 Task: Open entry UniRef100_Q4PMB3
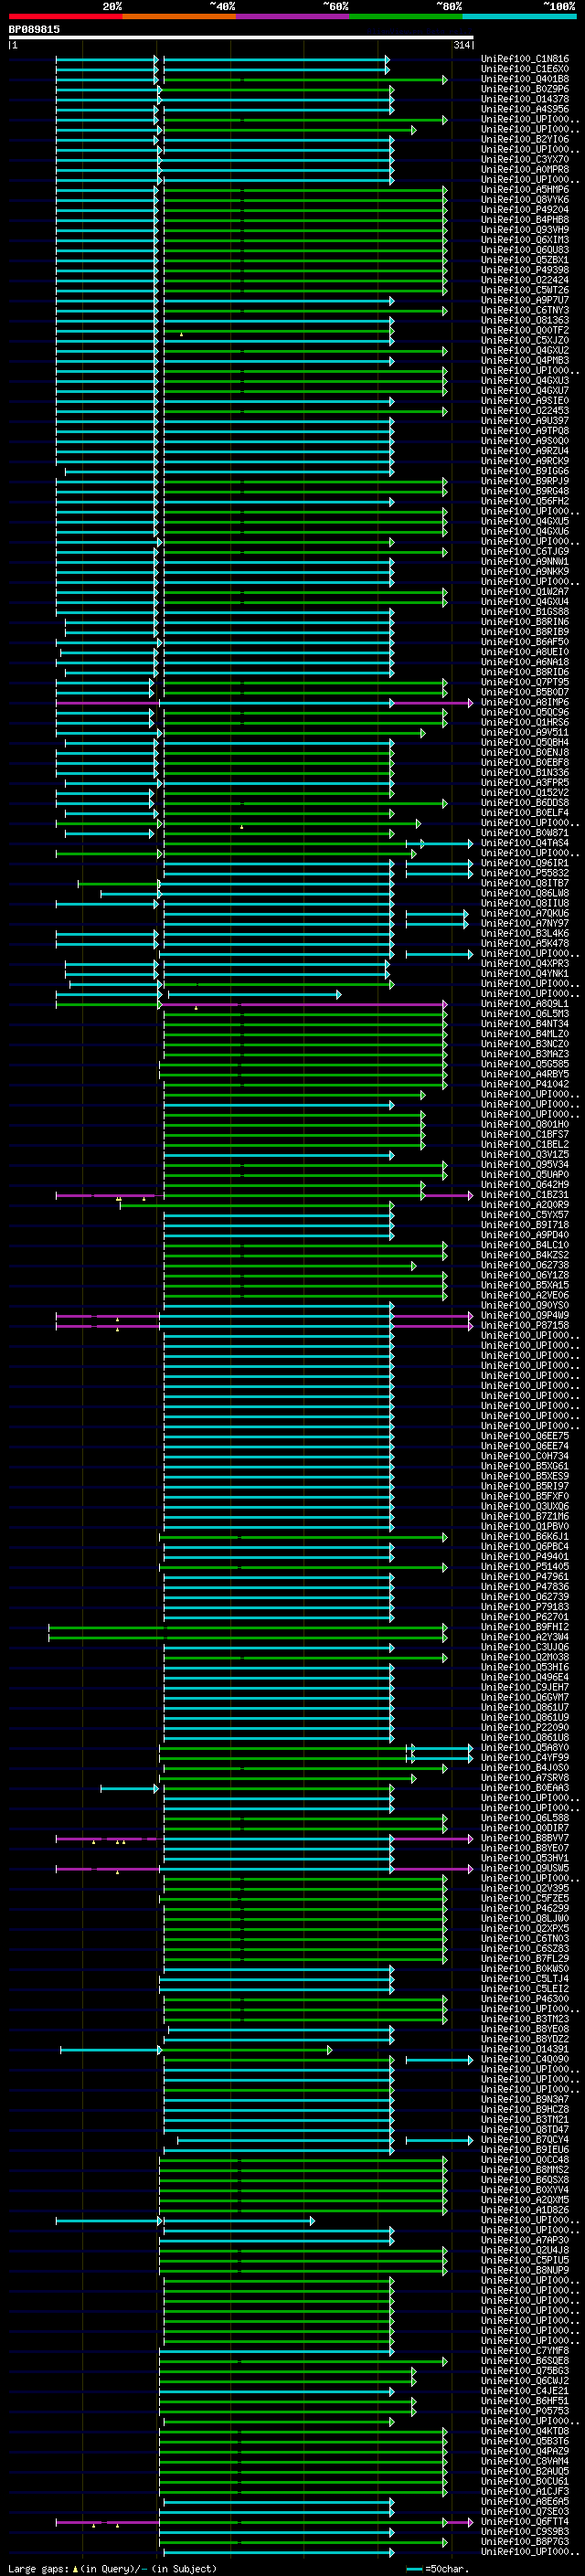[524, 360]
